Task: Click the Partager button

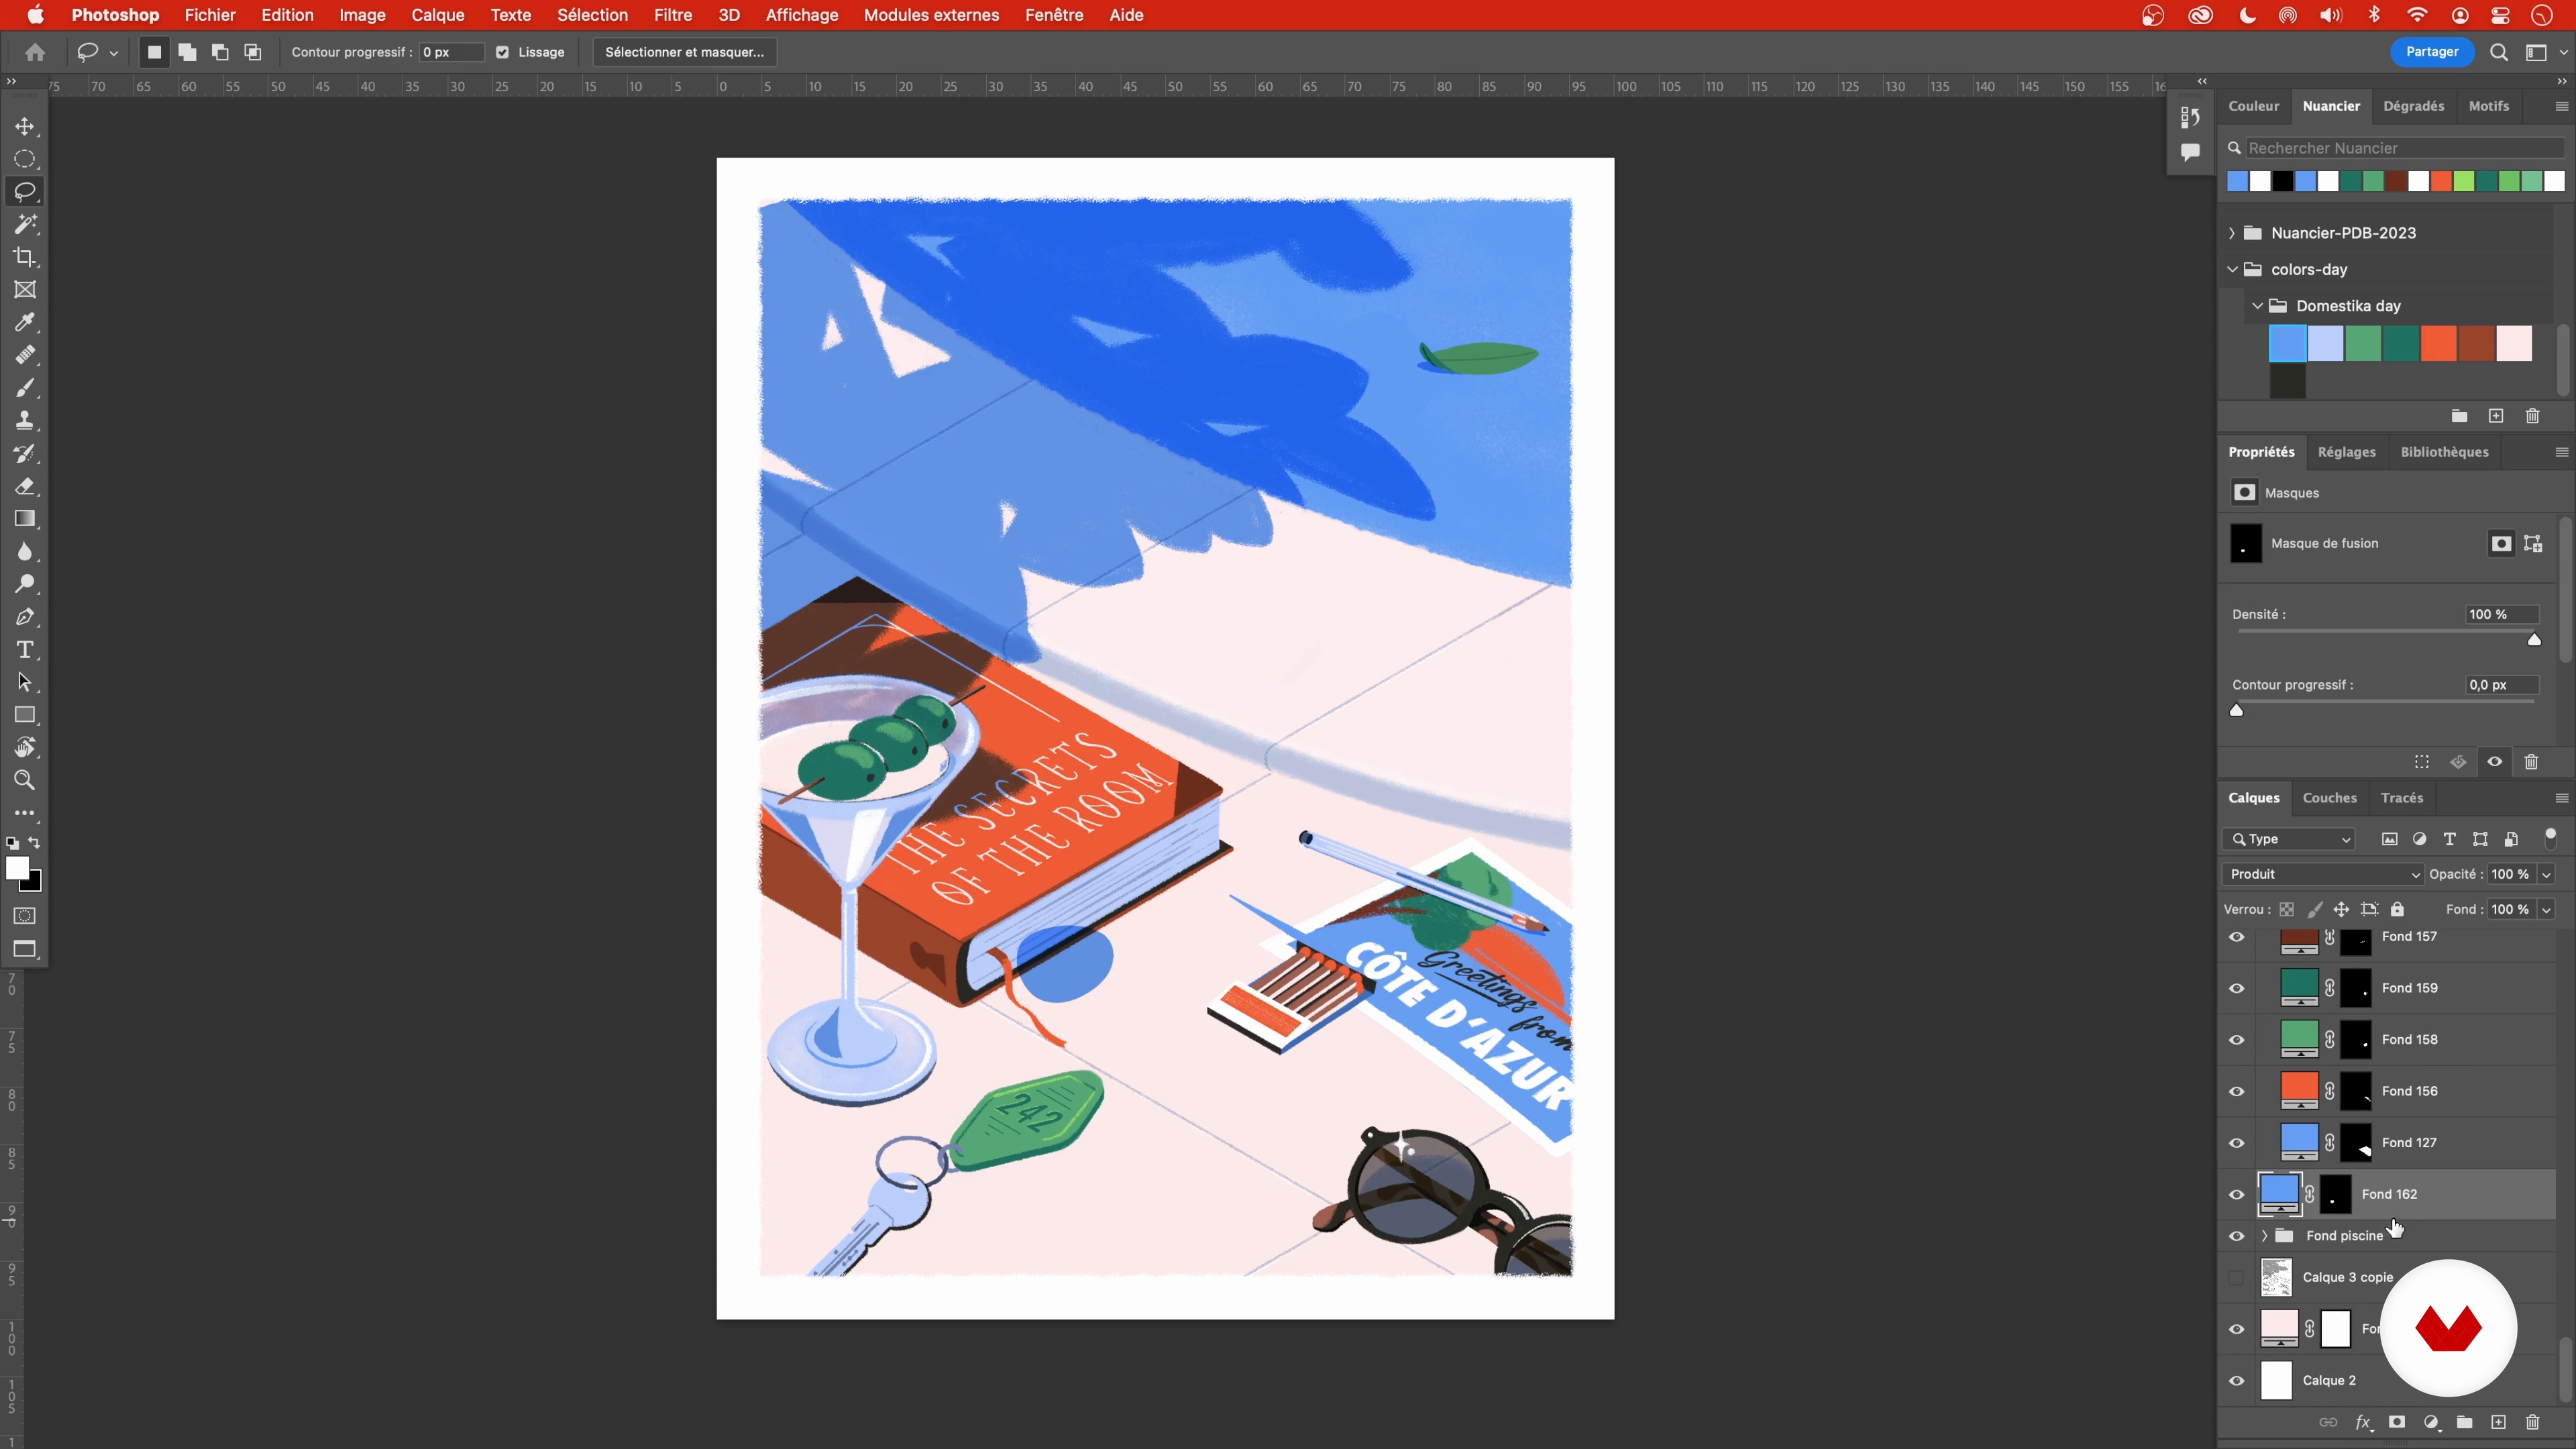Action: click(2432, 52)
